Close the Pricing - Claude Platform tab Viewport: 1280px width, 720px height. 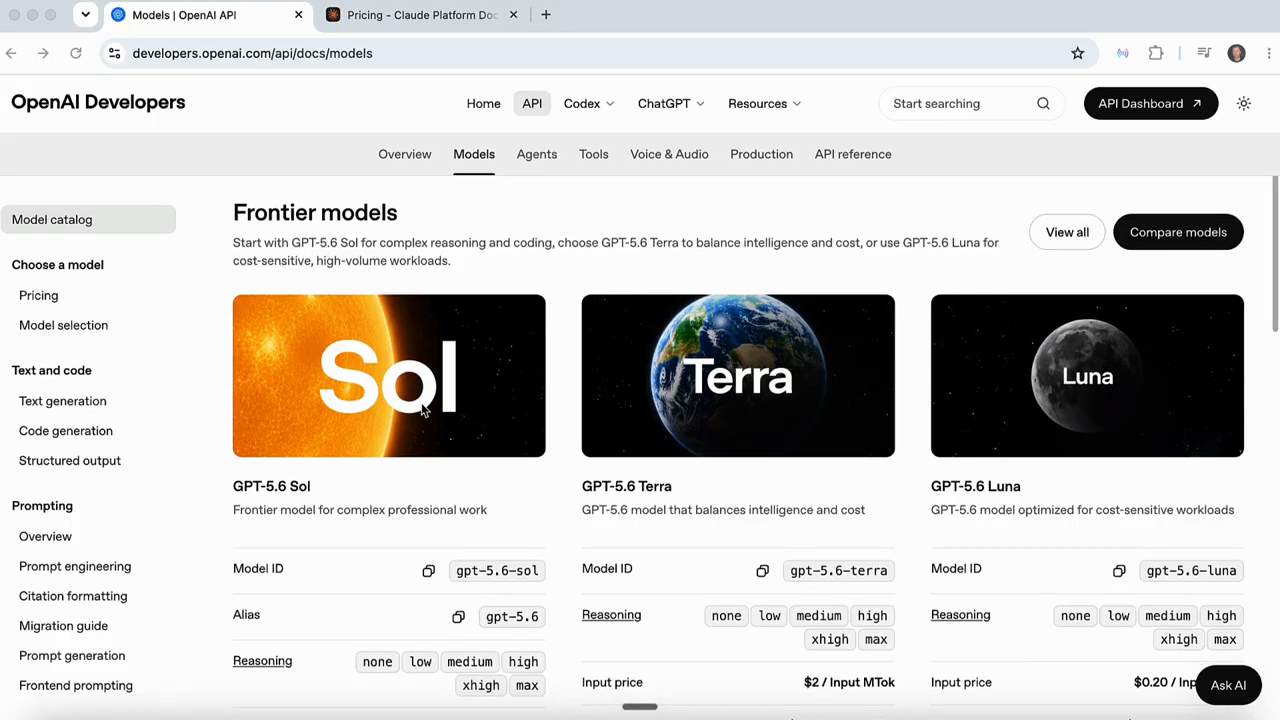514,15
